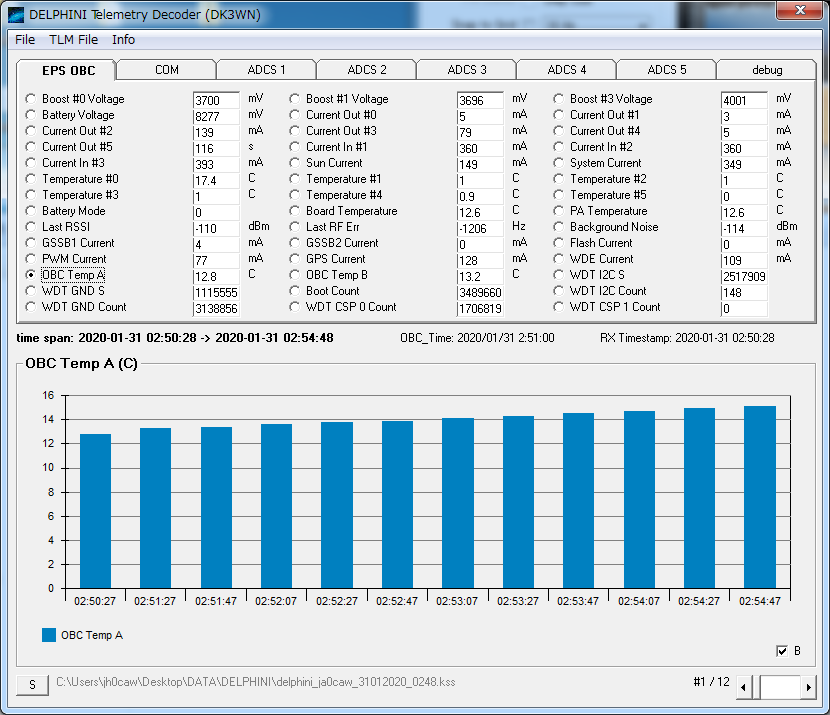Image resolution: width=830 pixels, height=715 pixels.
Task: Select GPS Current radio button
Action: click(295, 259)
